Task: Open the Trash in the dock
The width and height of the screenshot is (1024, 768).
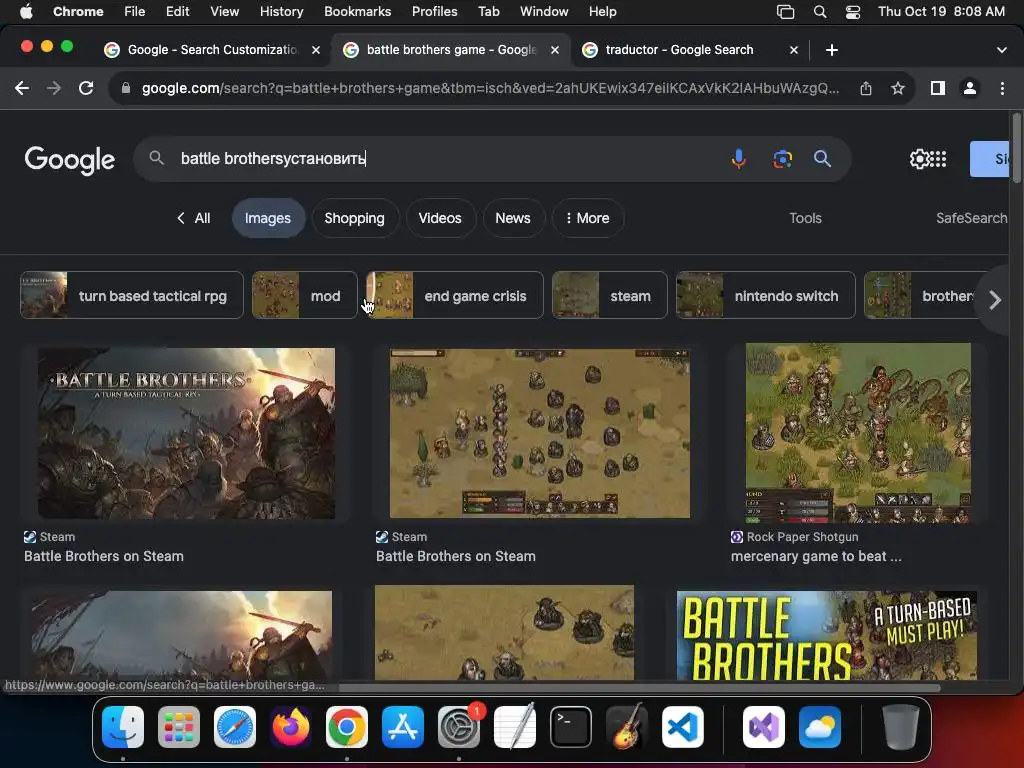Action: click(901, 727)
